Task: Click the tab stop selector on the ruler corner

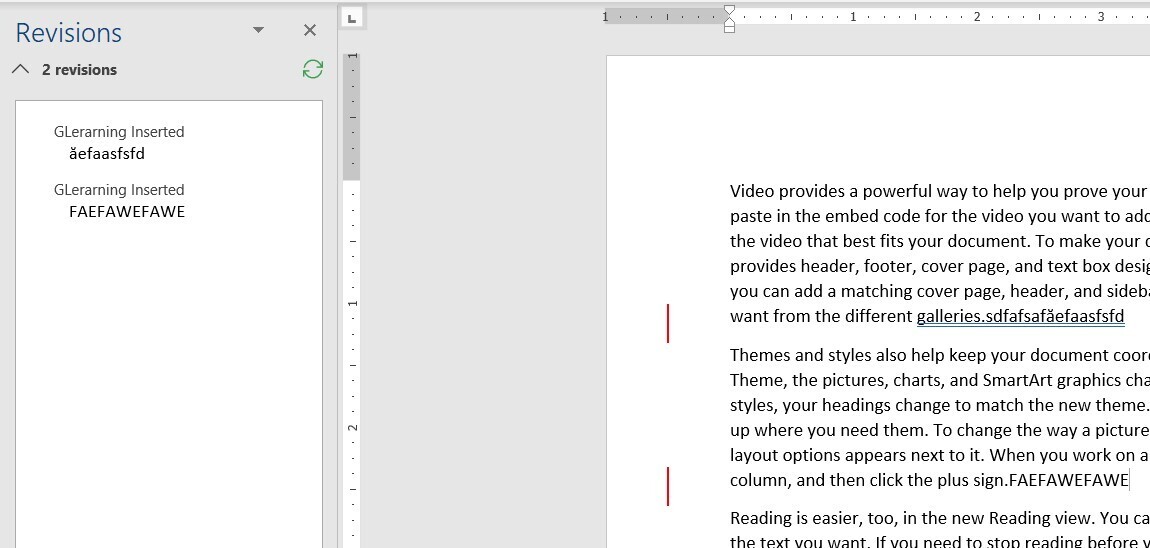Action: 353,18
